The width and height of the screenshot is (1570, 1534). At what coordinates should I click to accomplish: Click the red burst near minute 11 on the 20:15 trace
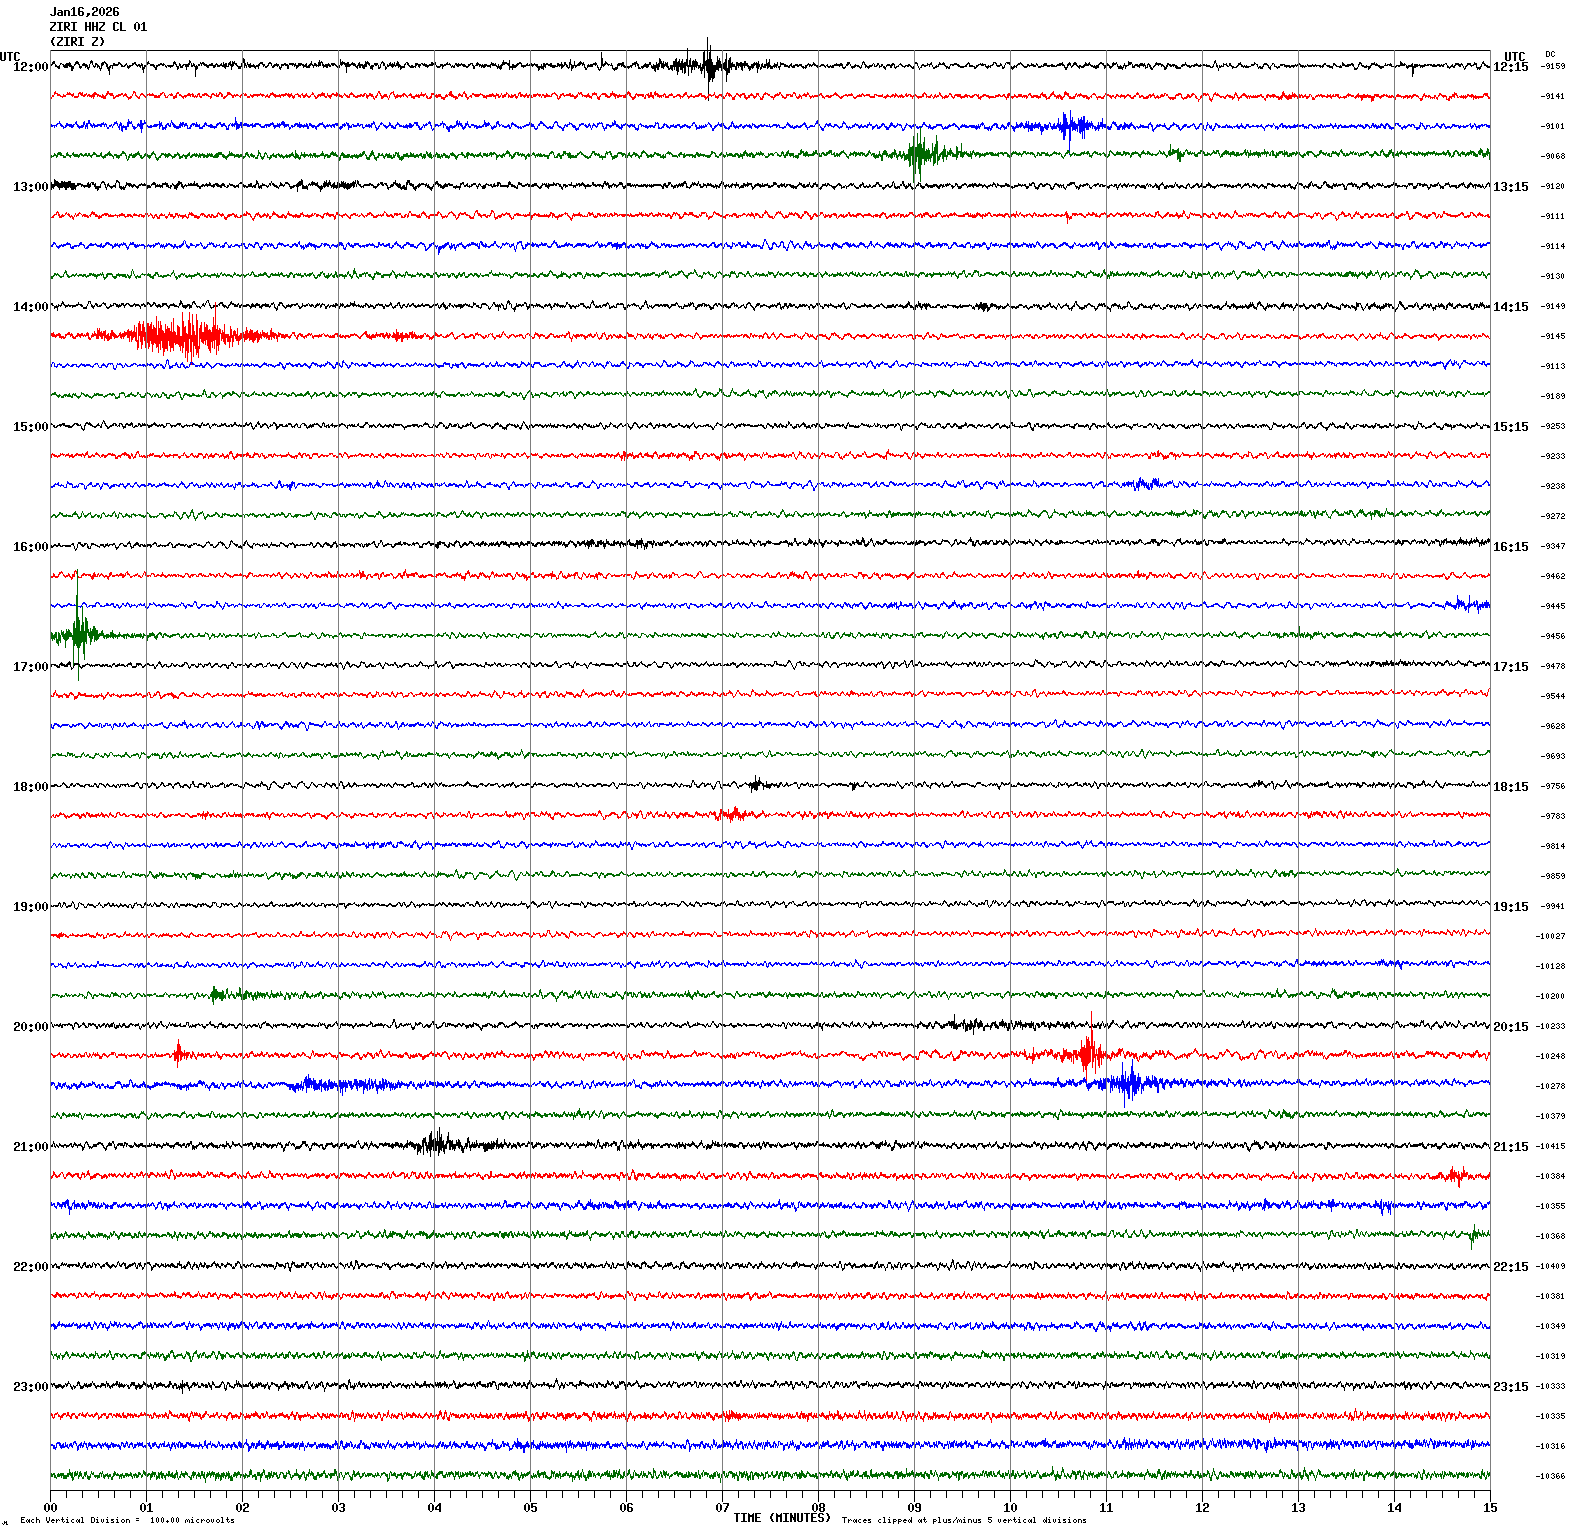[x=1087, y=1054]
